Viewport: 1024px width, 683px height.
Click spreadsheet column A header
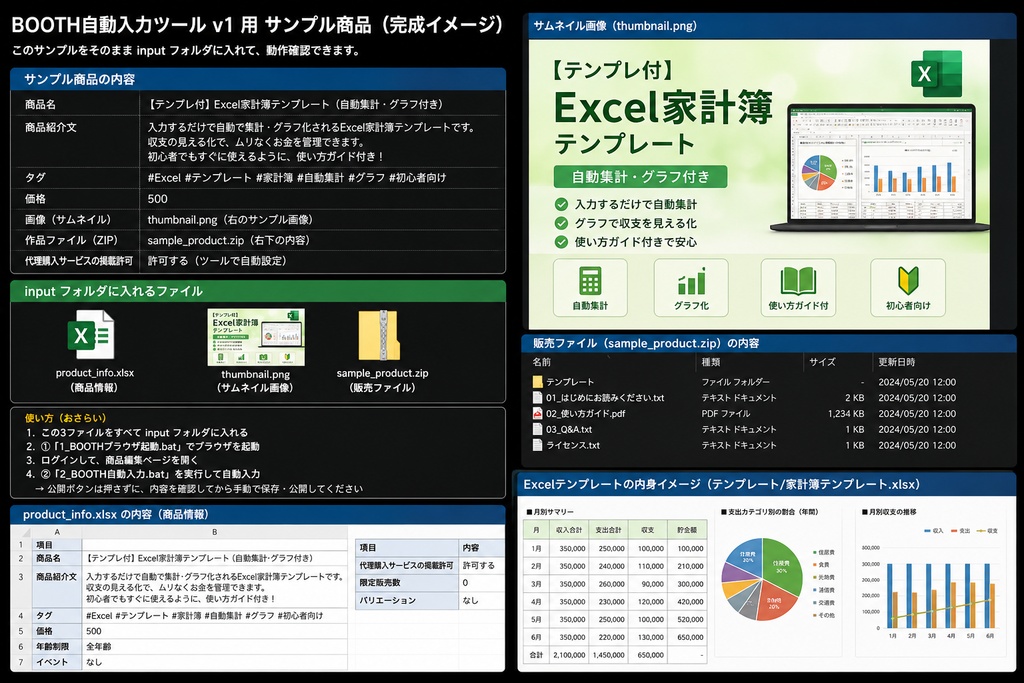point(57,532)
